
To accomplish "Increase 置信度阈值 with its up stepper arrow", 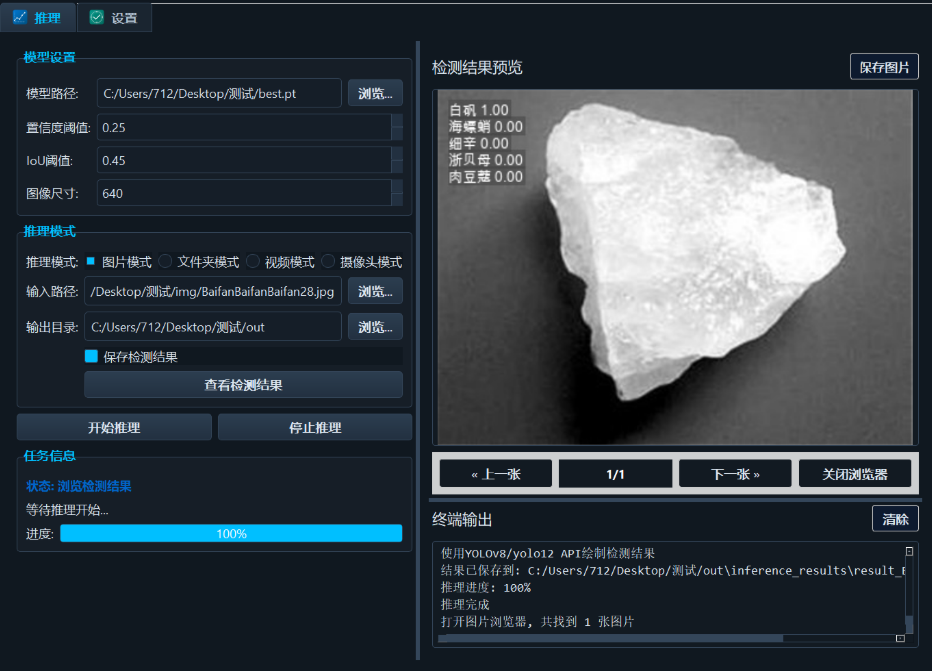I will 398,121.
